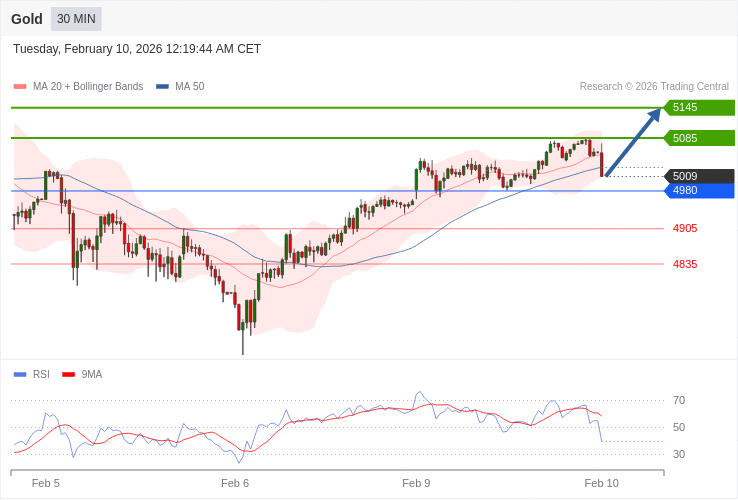Click the Feb 10 date marker

click(601, 483)
